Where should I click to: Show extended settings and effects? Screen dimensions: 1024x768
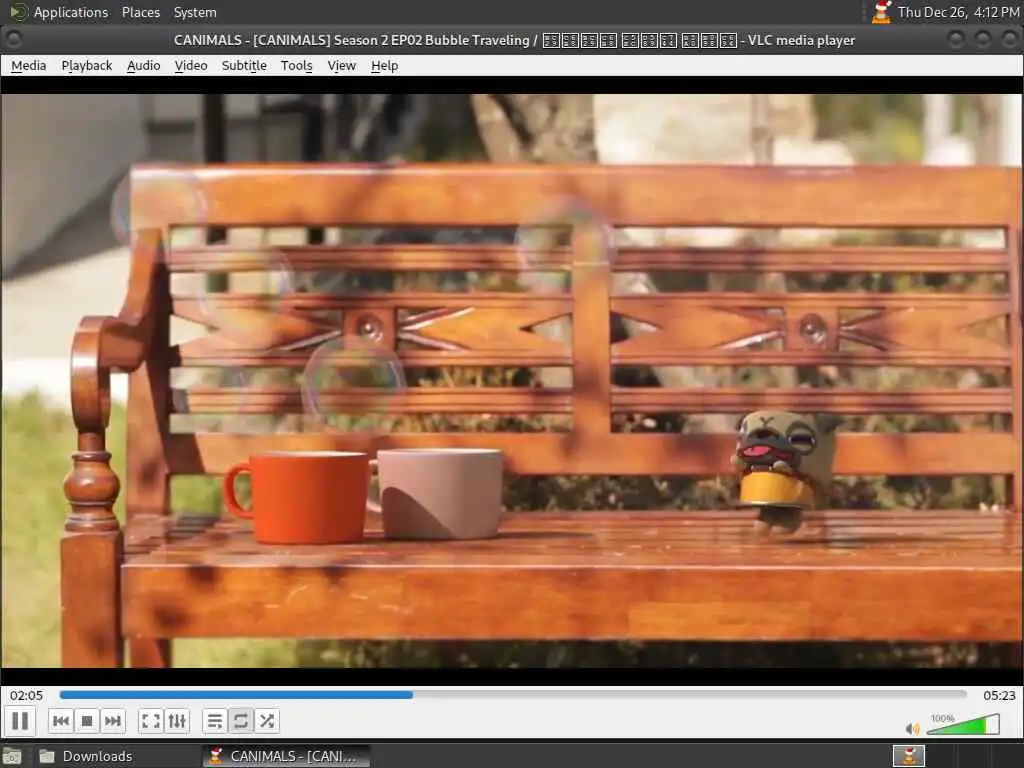coord(177,721)
